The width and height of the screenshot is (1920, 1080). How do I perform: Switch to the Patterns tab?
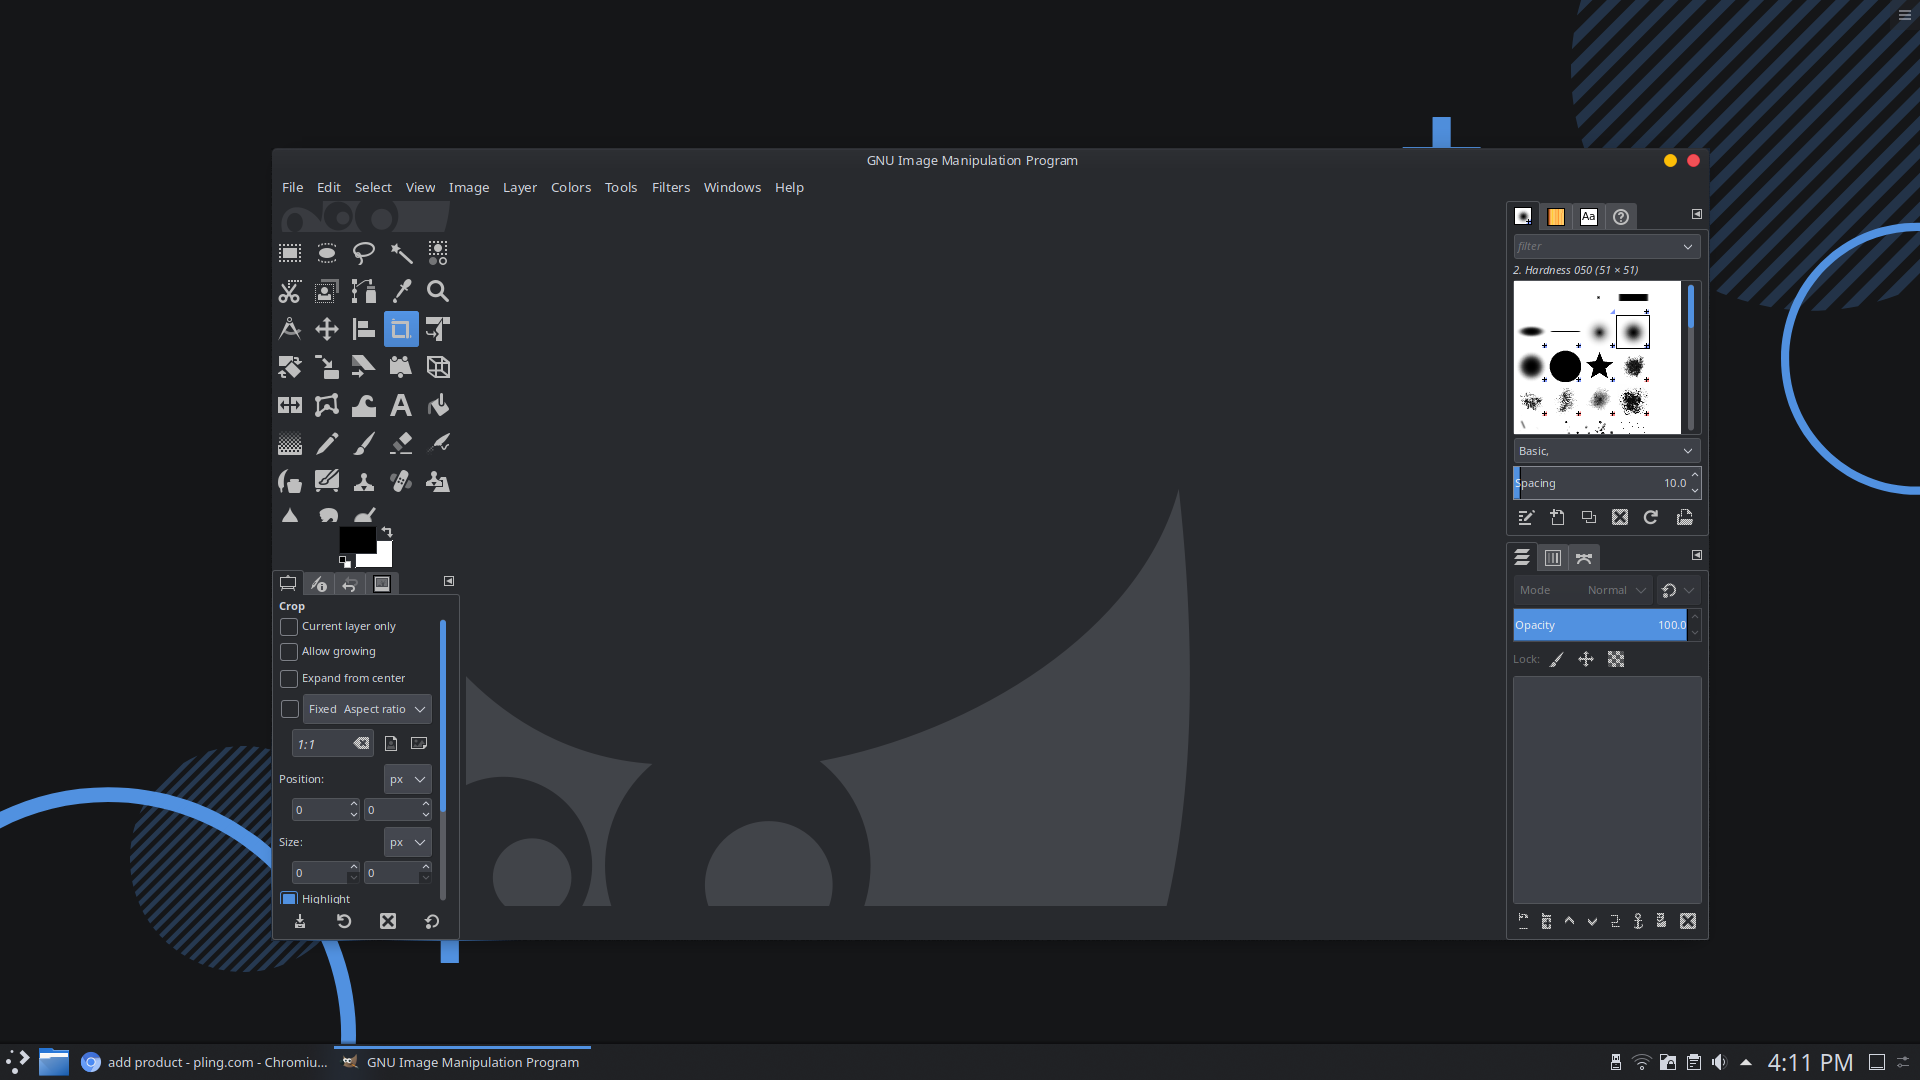click(x=1556, y=217)
